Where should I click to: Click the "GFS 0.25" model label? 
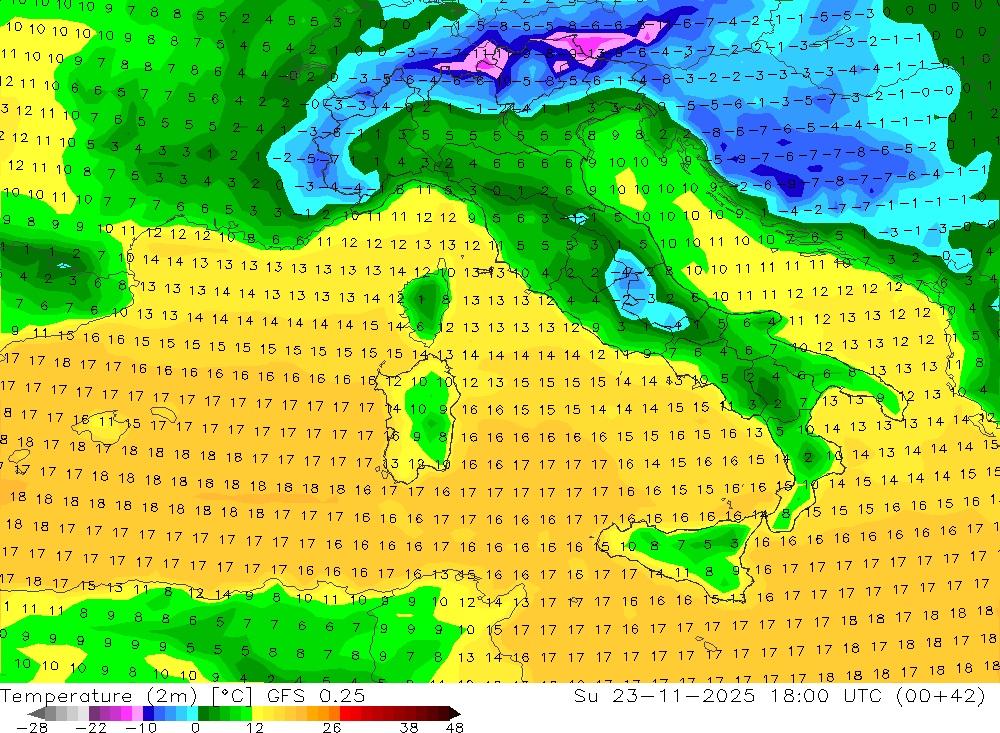point(316,696)
